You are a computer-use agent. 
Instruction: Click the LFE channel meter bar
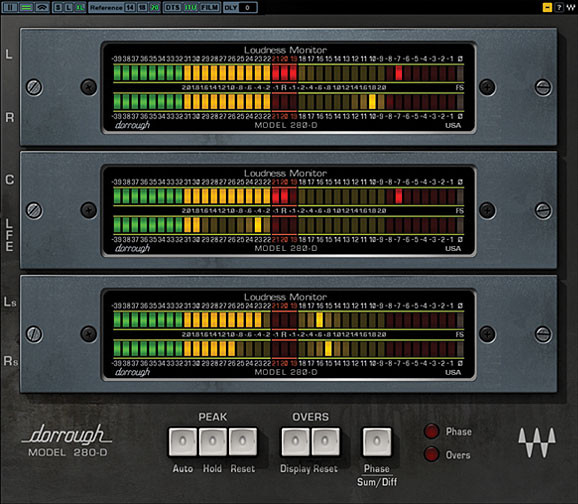pos(289,225)
